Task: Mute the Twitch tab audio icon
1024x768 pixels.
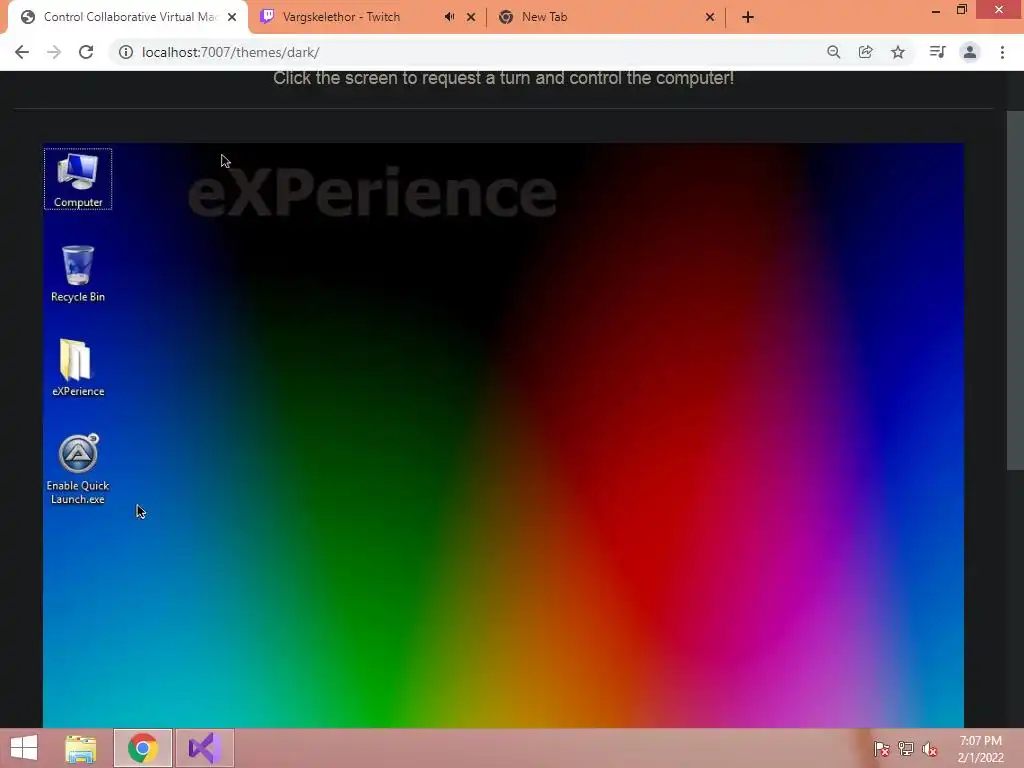Action: tap(449, 17)
